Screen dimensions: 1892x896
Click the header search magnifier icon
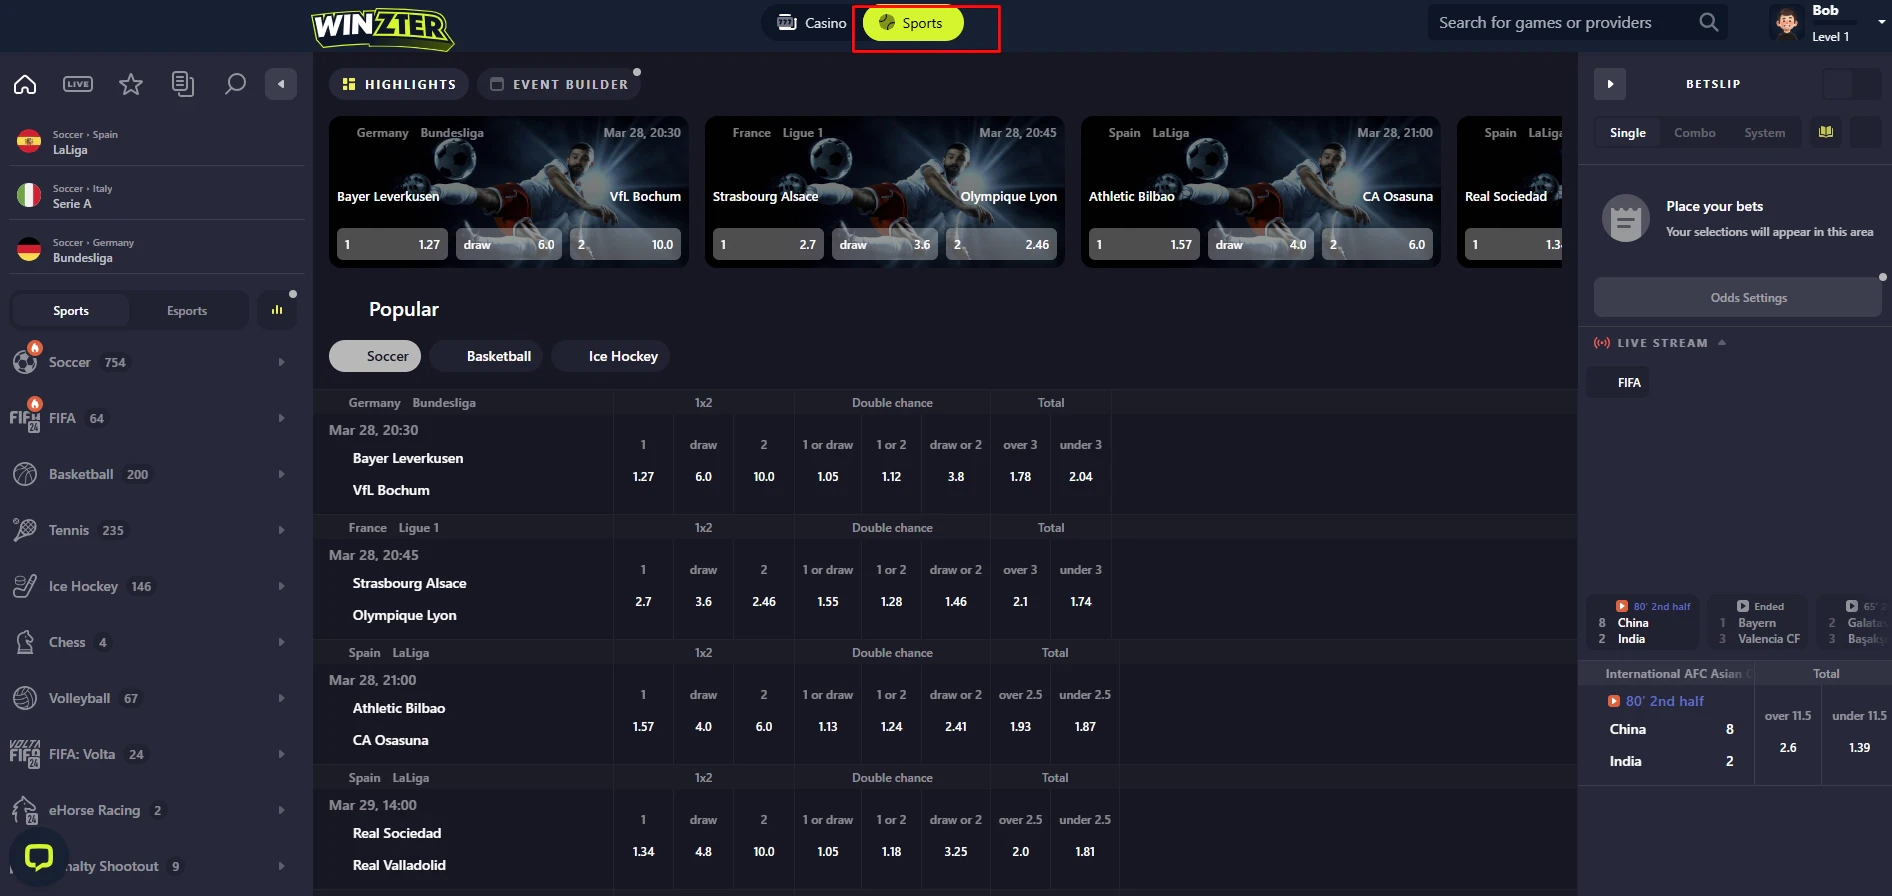tap(1709, 22)
